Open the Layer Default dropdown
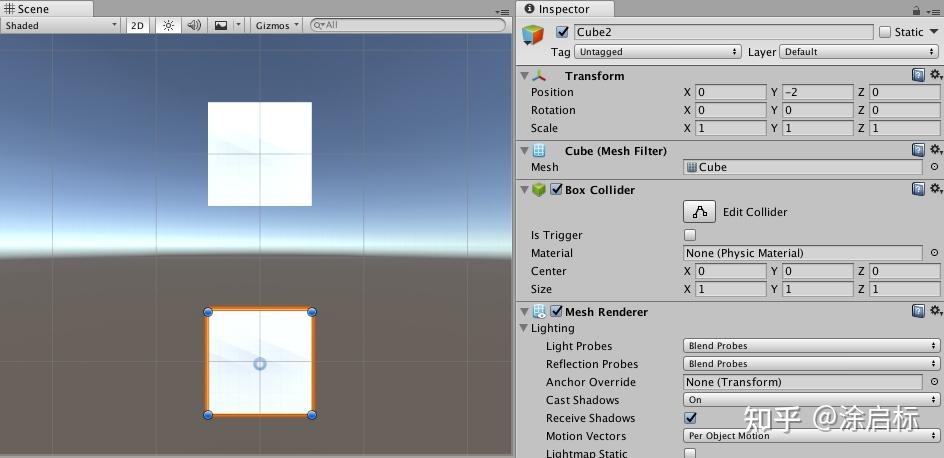944x458 pixels. 860,52
